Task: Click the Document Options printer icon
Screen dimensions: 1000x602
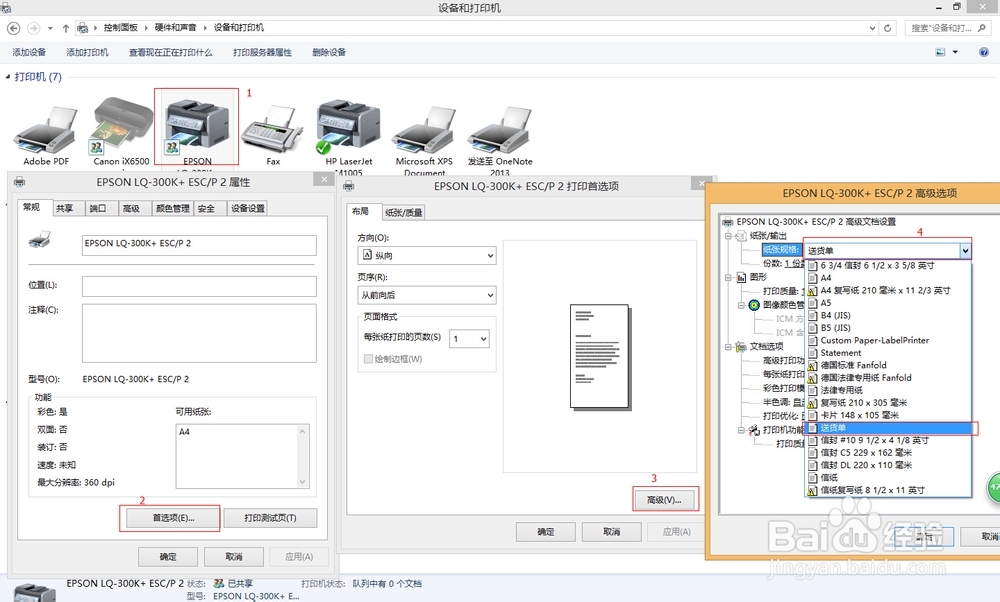Action: (x=741, y=346)
